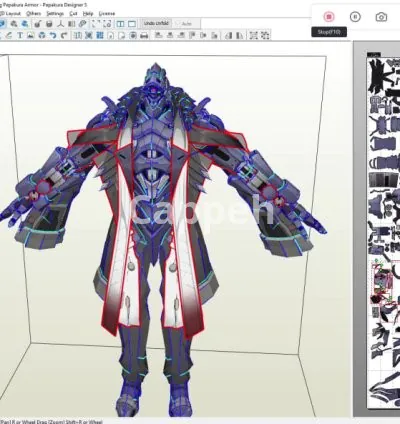400x424 pixels.
Task: Click the red-outlined parts in the 2D layout
Action: tap(383, 283)
